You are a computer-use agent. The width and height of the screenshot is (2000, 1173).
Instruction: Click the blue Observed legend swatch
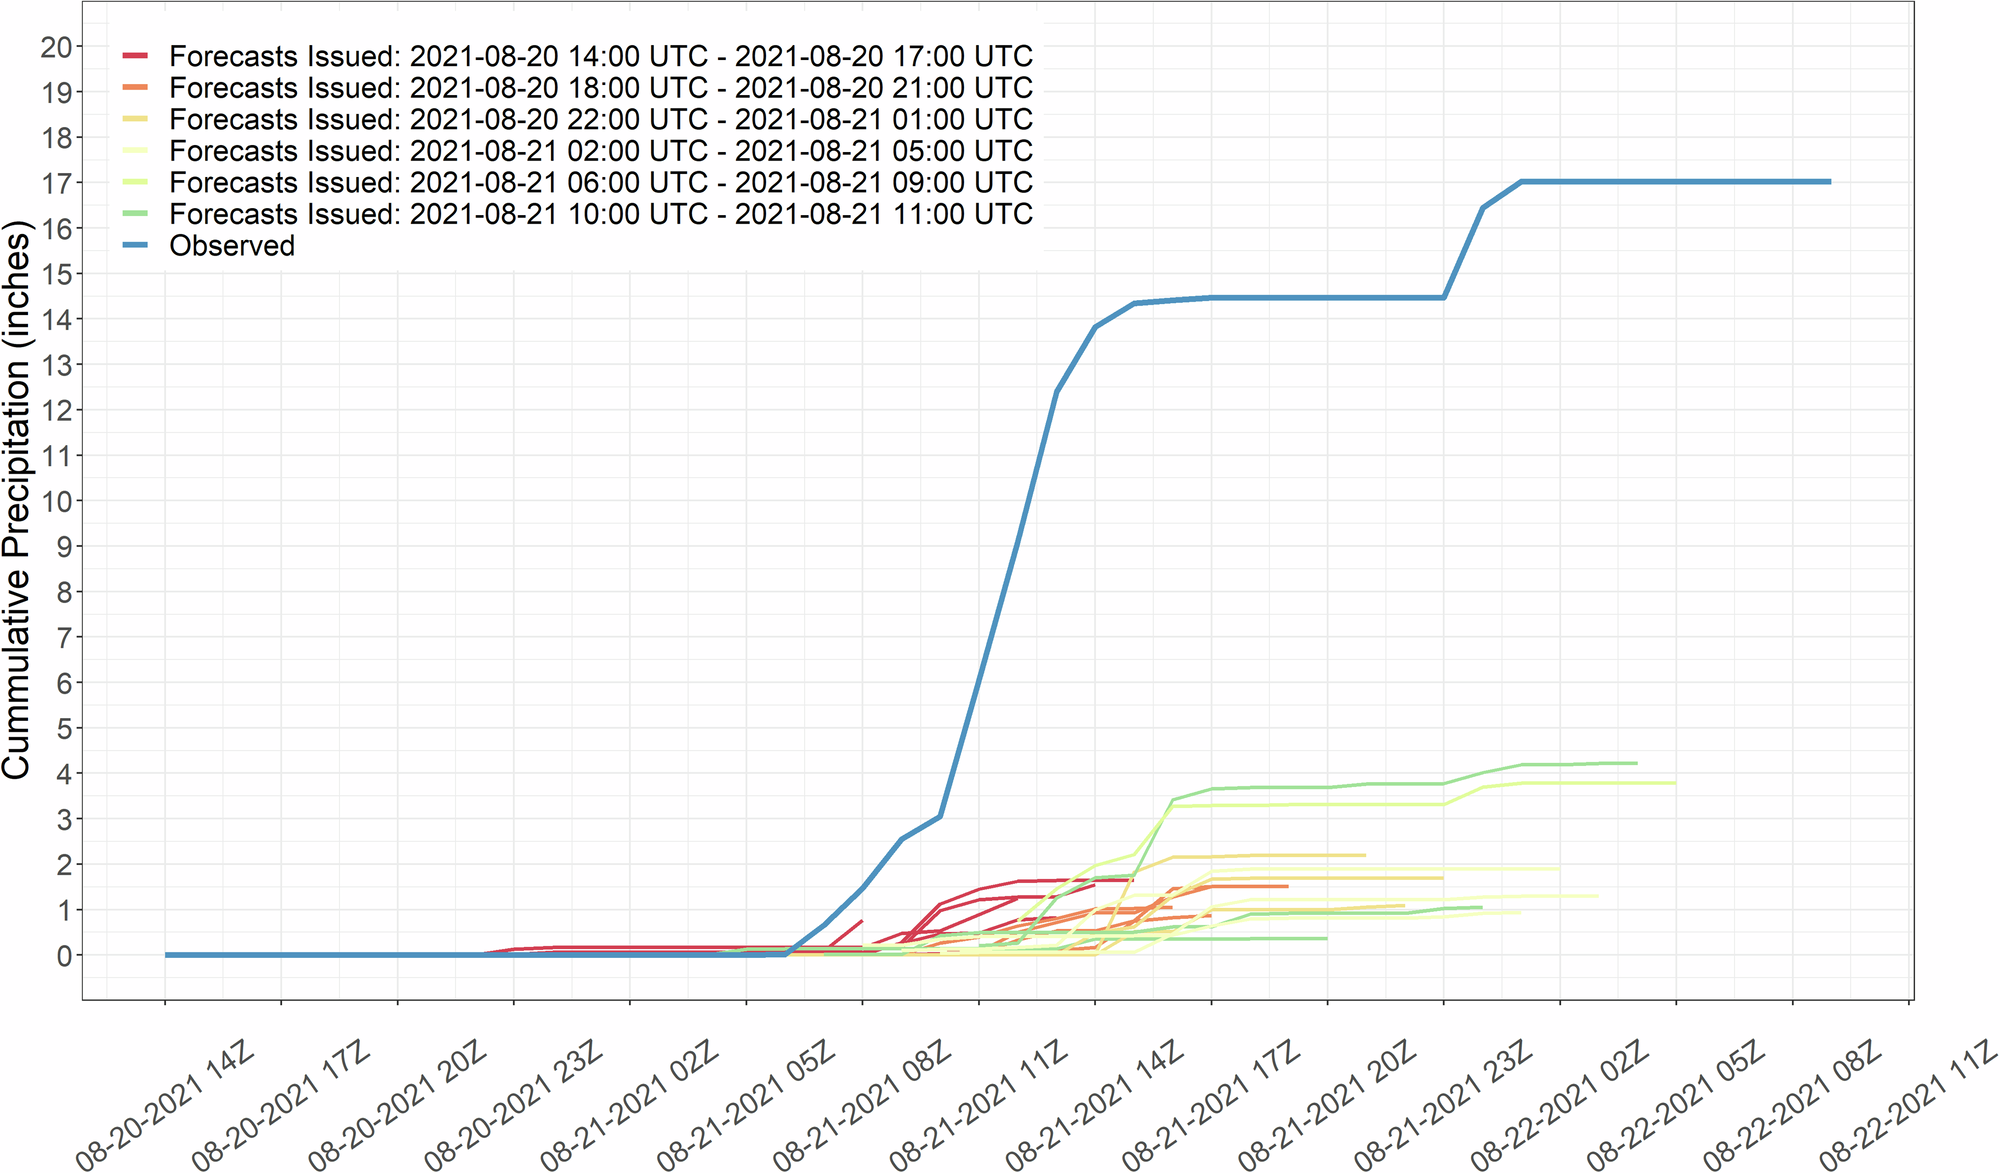(x=135, y=245)
